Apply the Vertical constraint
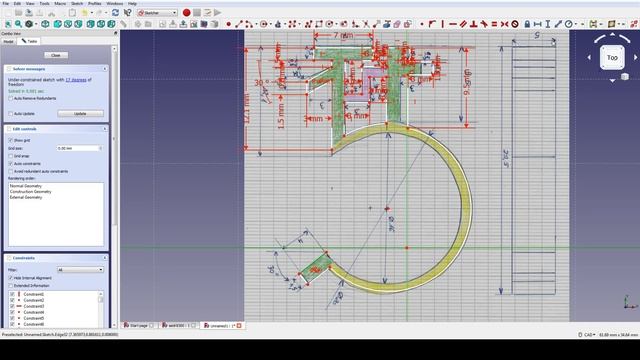Image resolution: width=640 pixels, height=360 pixels. (443, 24)
